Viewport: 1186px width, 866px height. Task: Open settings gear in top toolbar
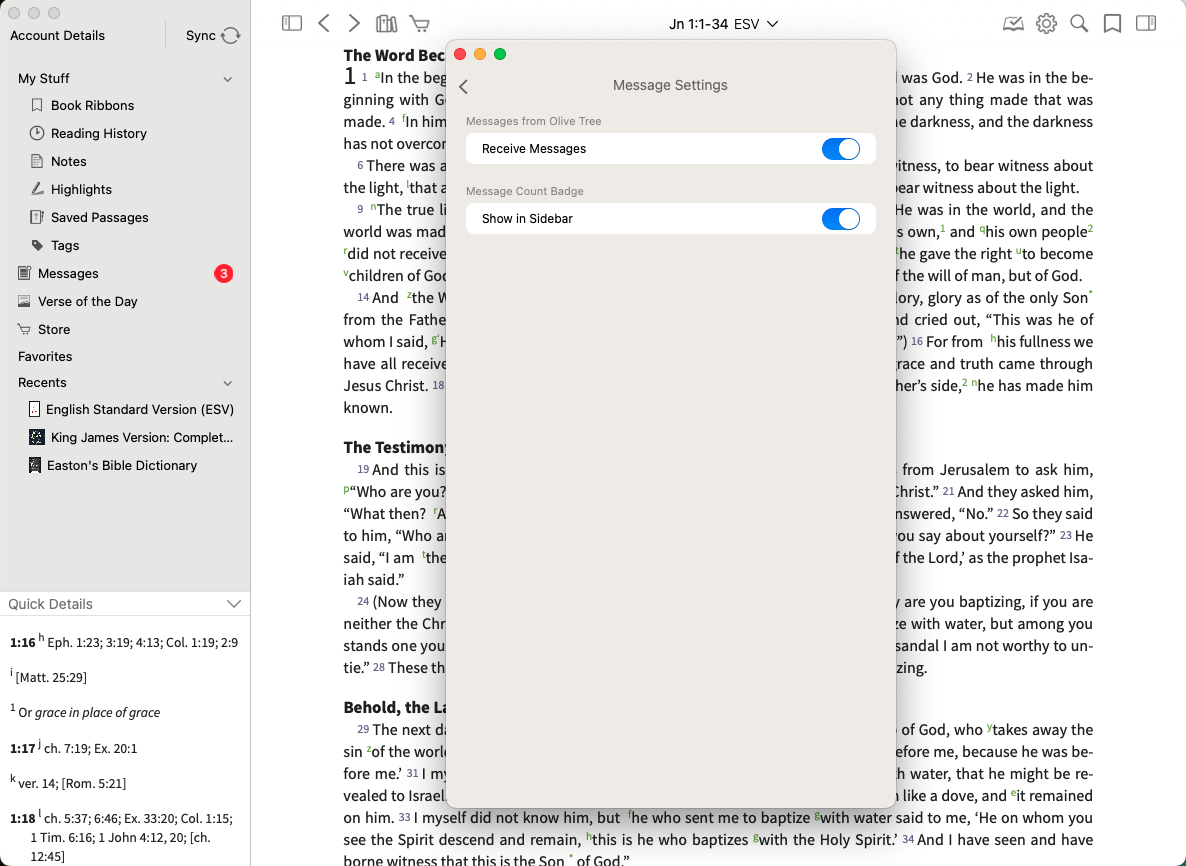click(1046, 23)
